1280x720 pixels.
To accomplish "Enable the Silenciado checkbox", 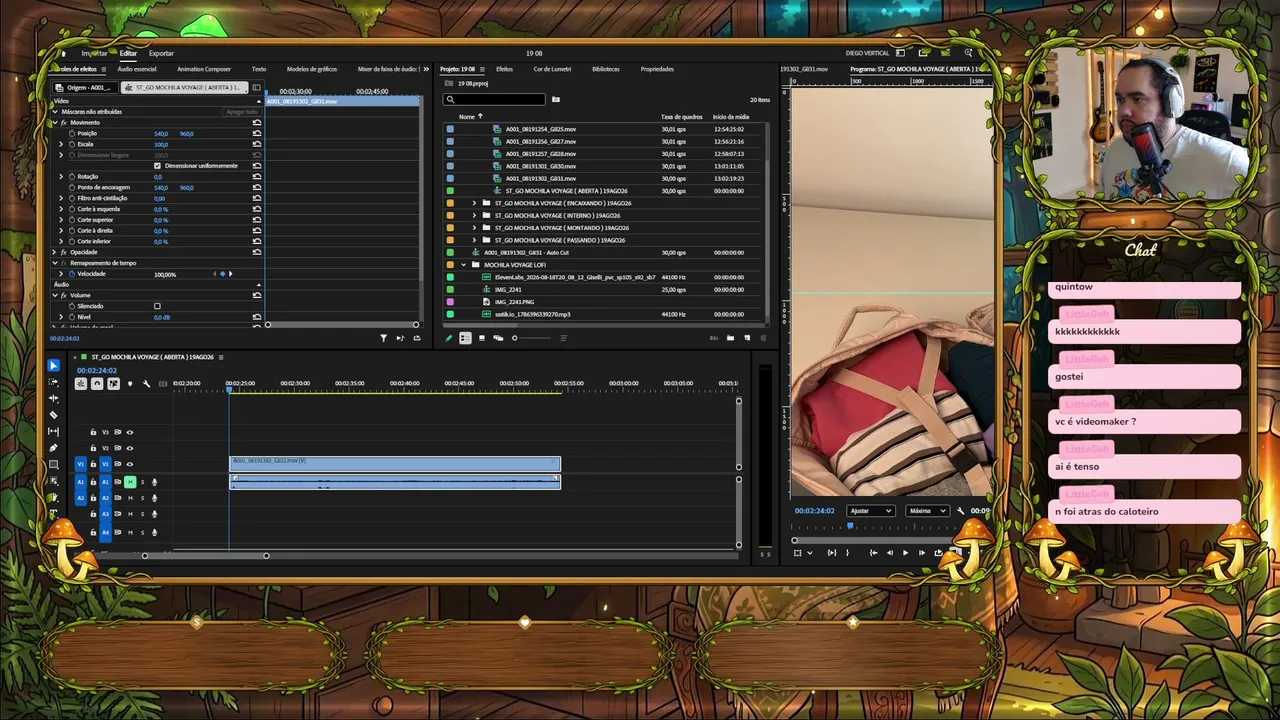I will (157, 306).
